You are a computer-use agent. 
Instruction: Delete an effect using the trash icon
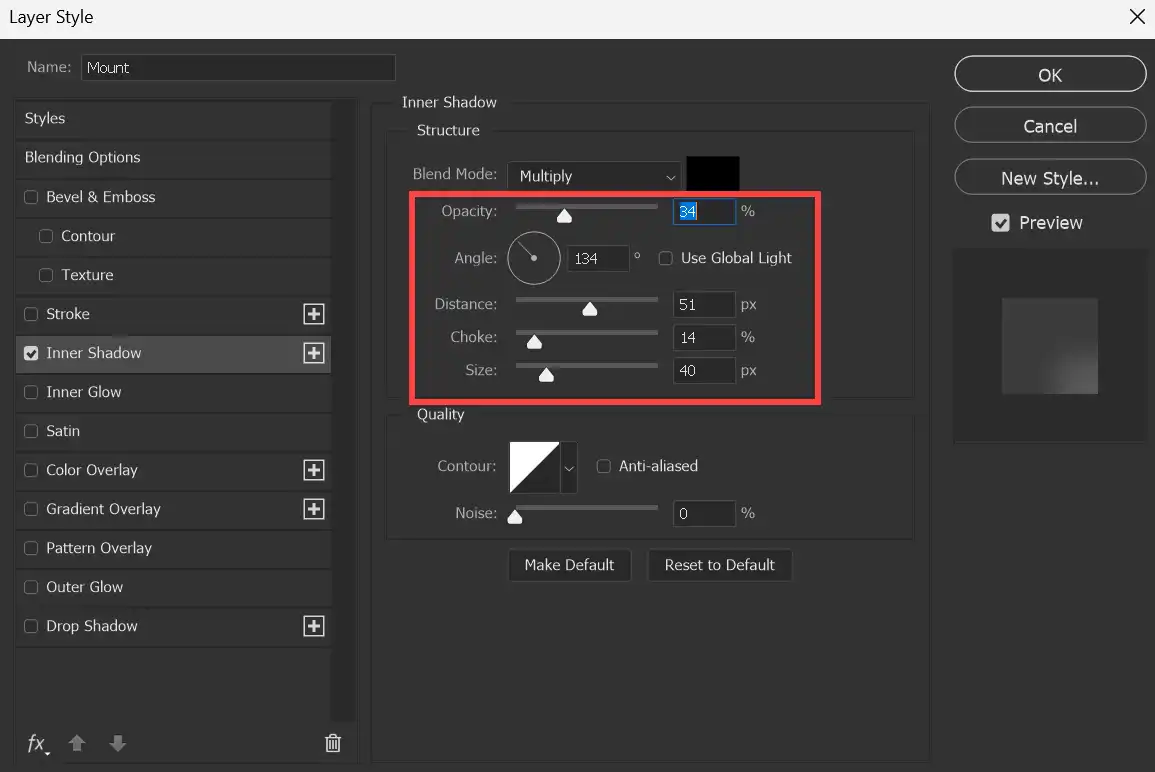333,743
